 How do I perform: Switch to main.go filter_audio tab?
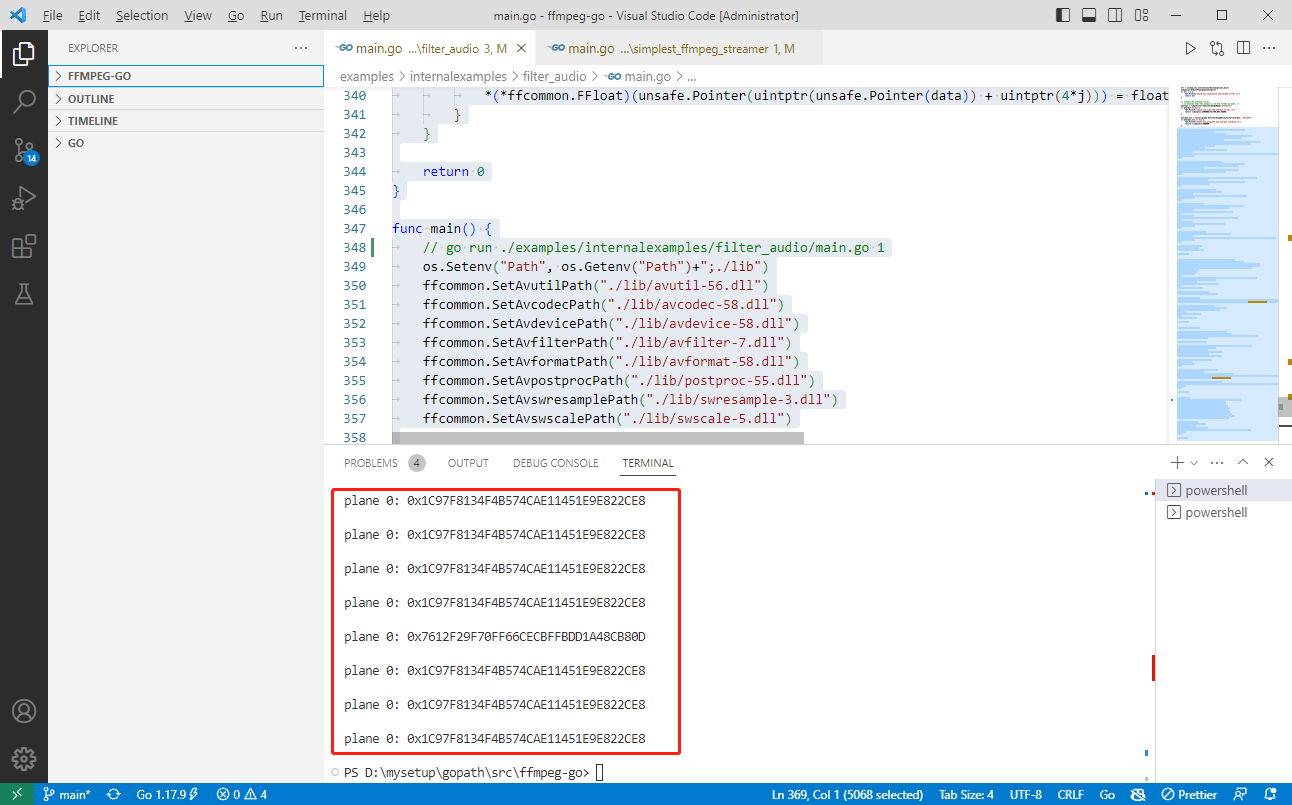[430, 48]
